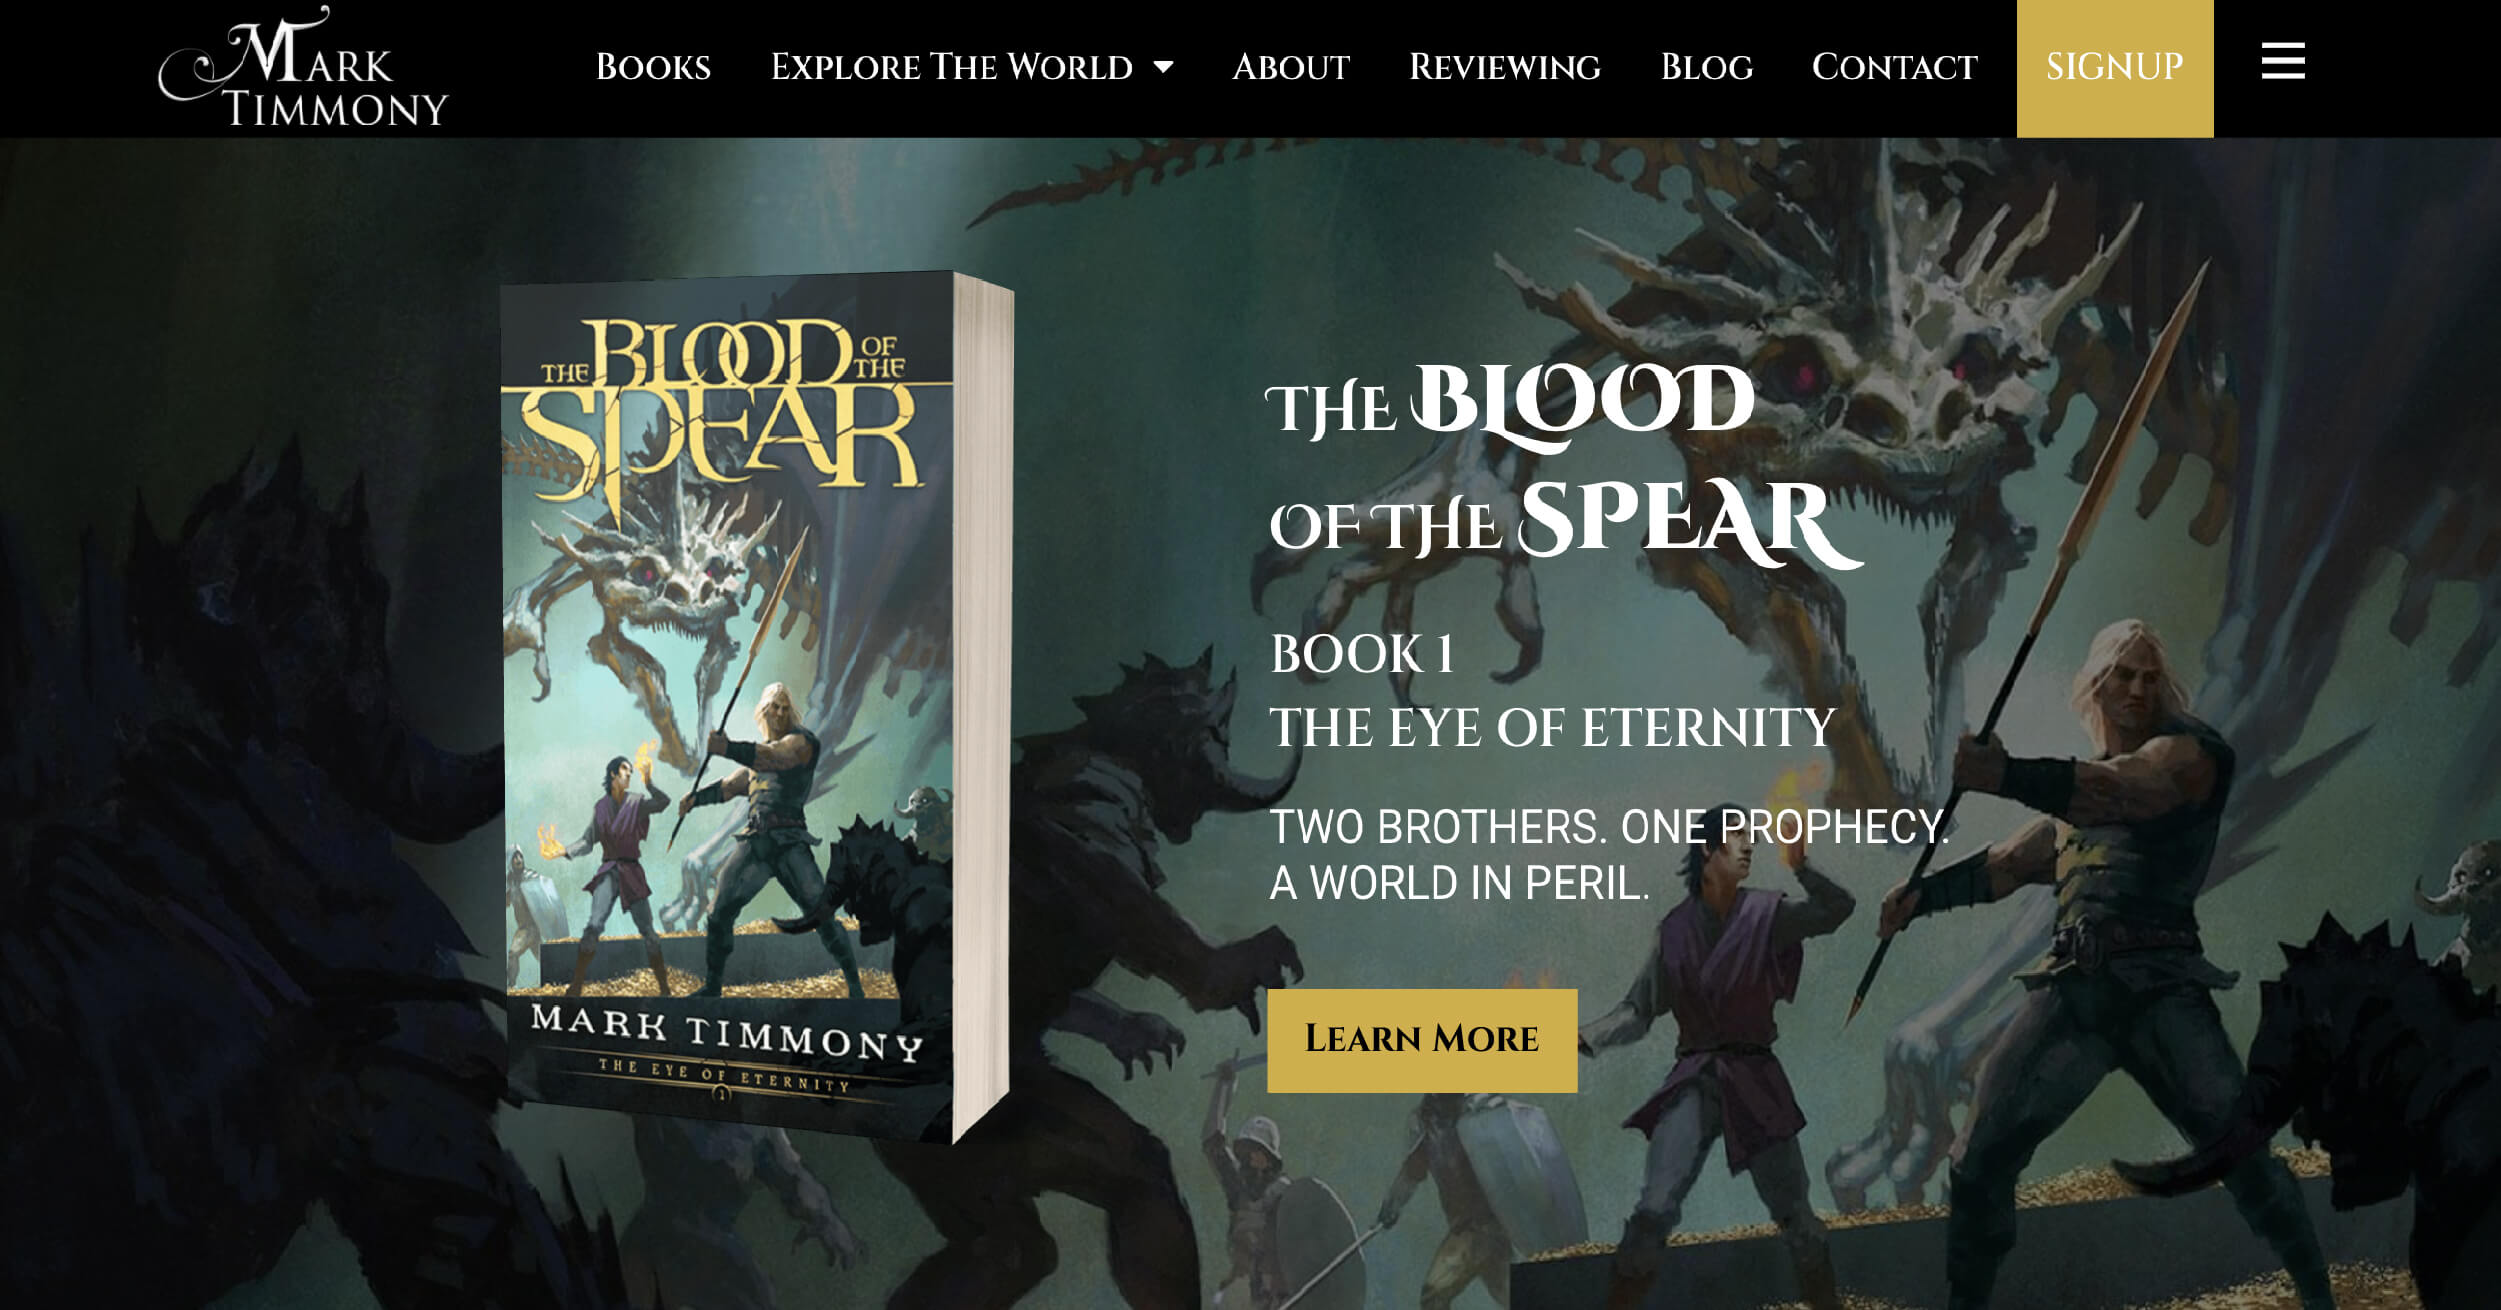Screen dimensions: 2501x1310
Task: Open the About page
Action: (x=1290, y=67)
